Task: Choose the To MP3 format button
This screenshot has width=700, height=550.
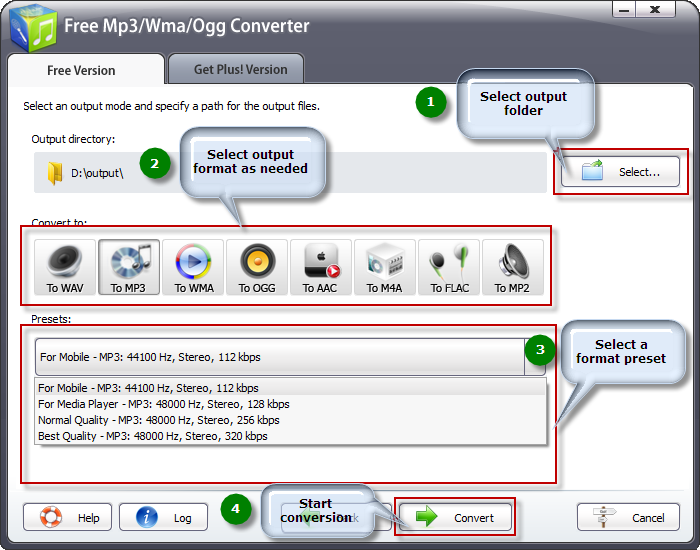Action: [x=129, y=267]
